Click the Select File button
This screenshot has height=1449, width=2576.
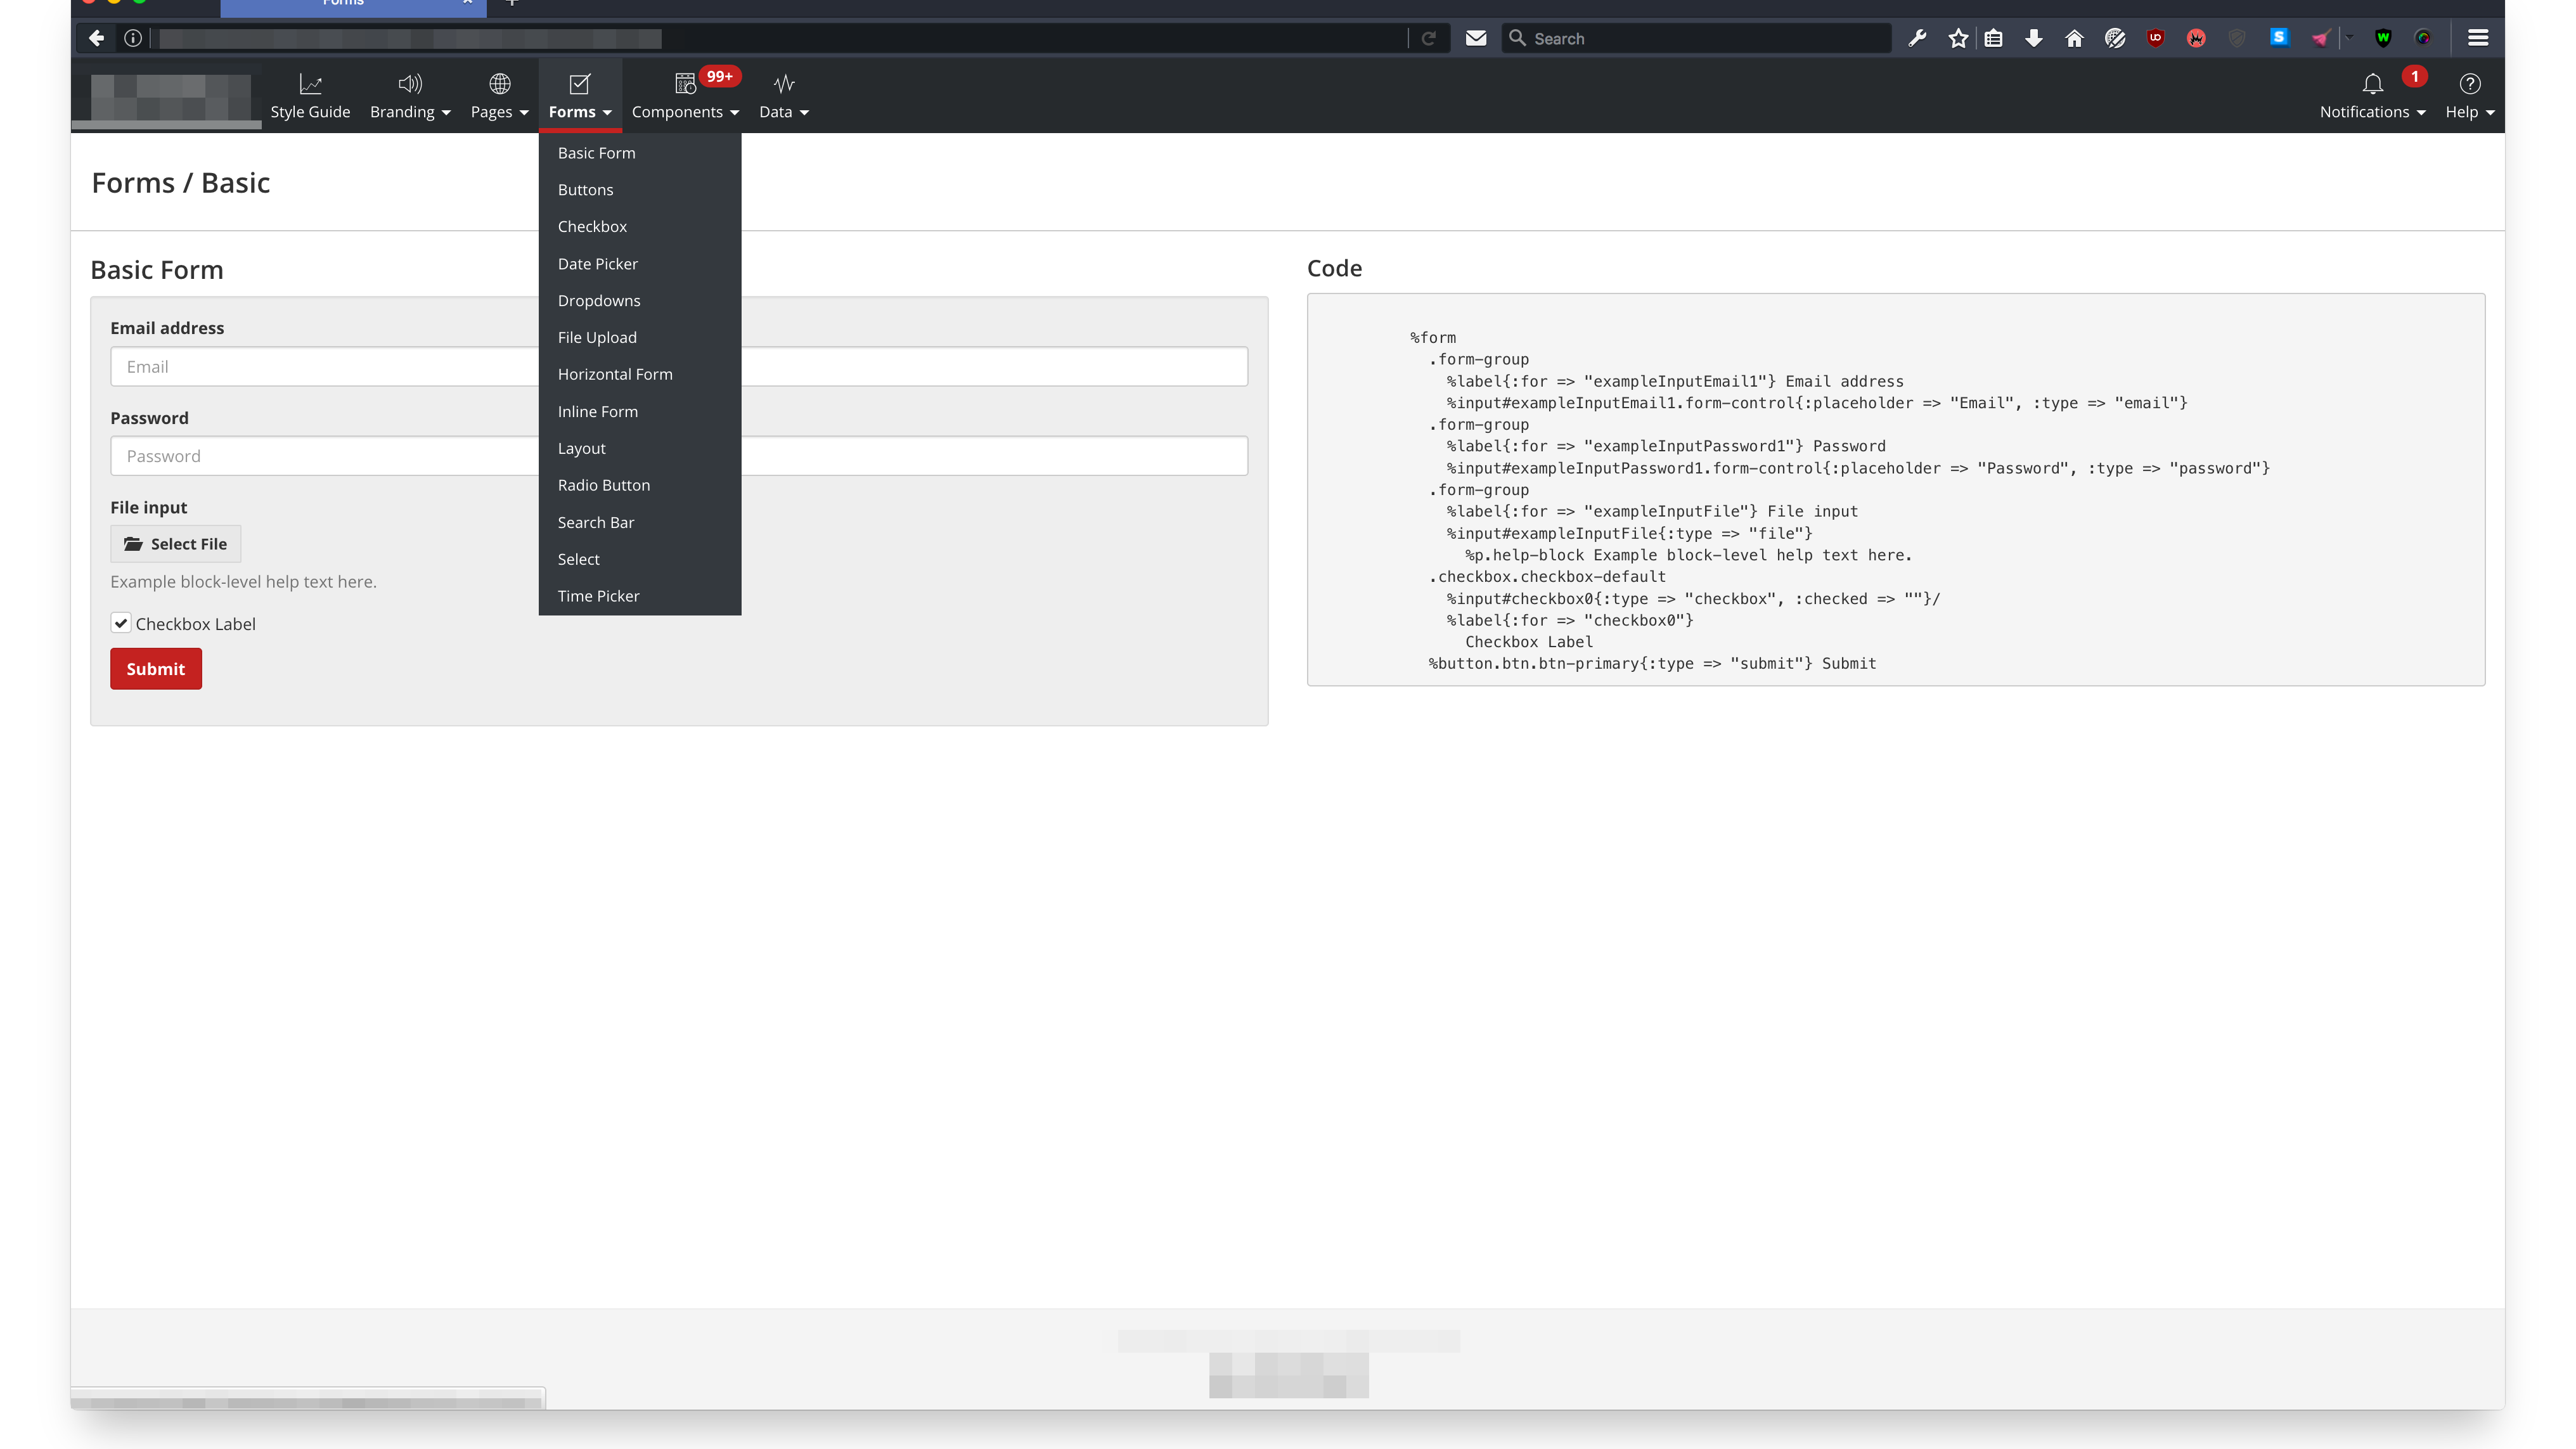coord(175,544)
